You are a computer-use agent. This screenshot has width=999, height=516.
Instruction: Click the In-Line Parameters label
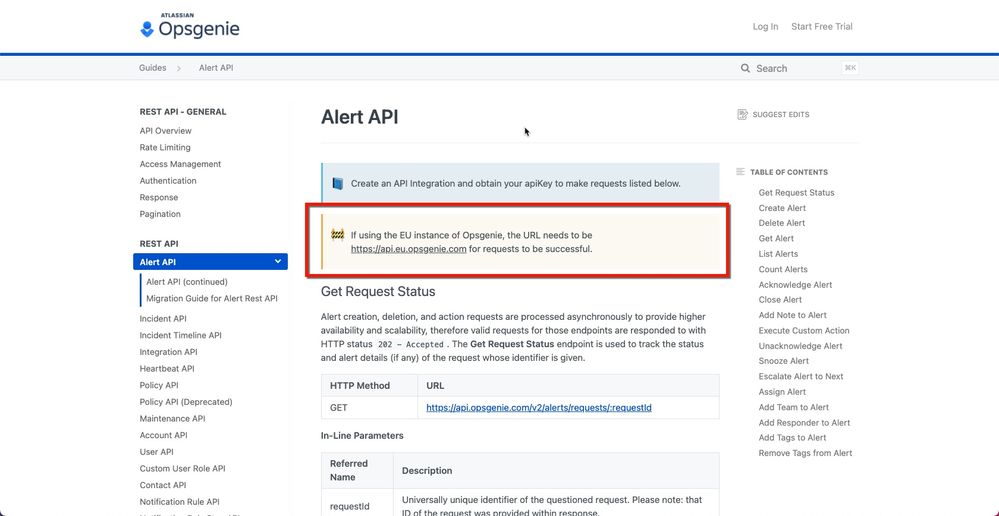point(363,436)
